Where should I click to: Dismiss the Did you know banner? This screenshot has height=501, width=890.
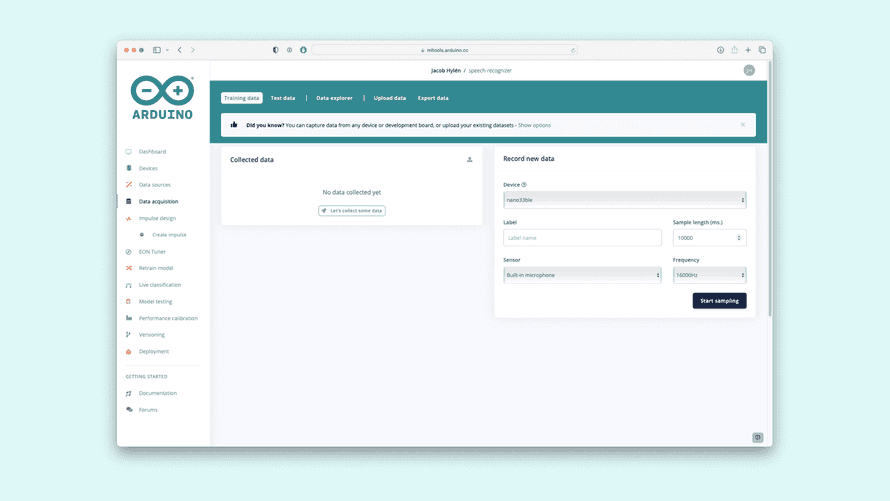742,125
